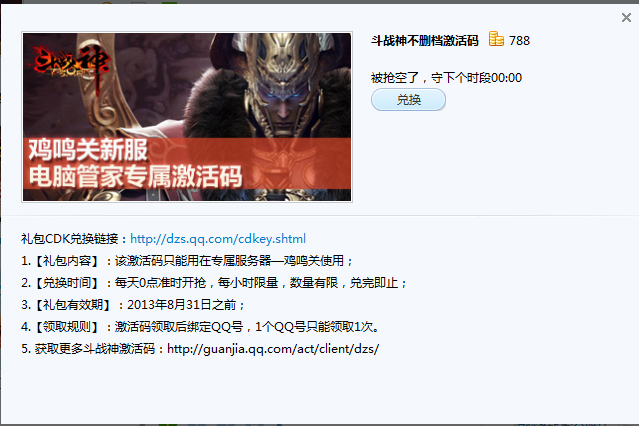Click the 获取更多斗战神激活码 label
Screen dimensions: 639x426
(94, 349)
